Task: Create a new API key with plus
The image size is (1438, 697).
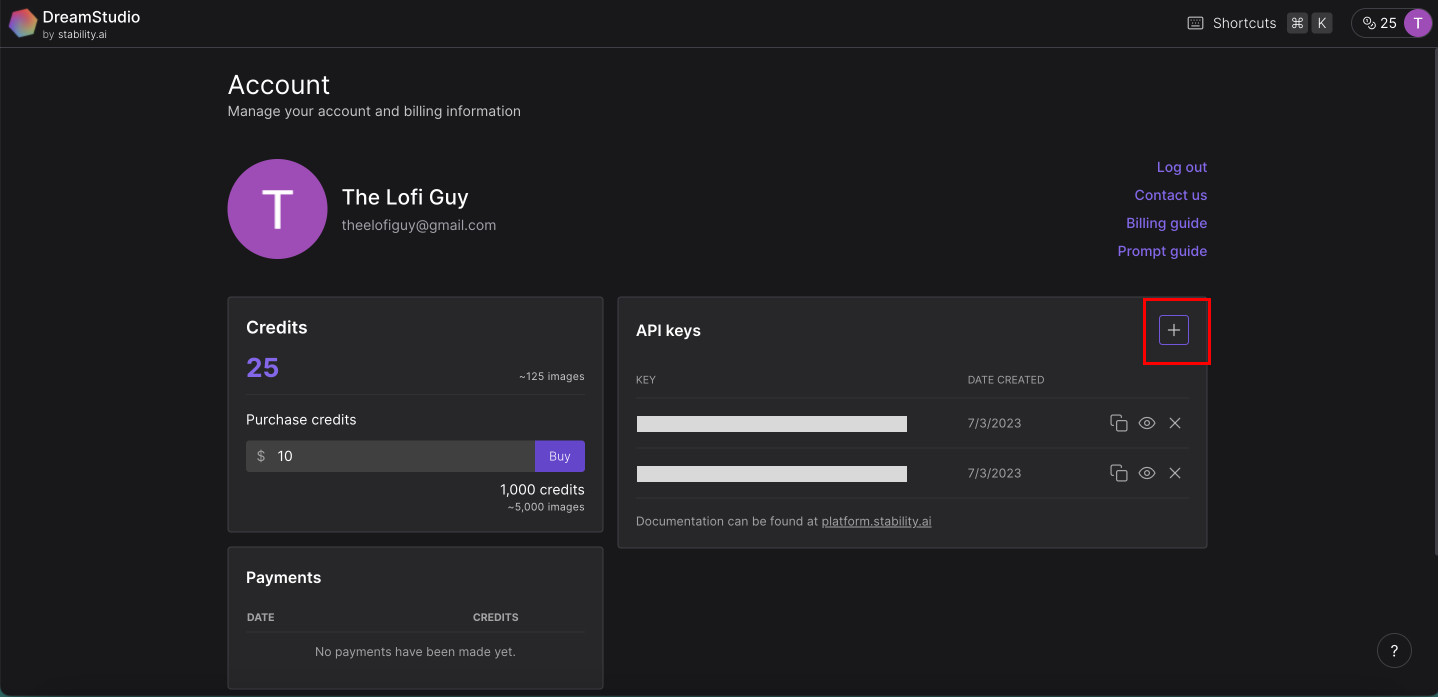Action: pos(1174,330)
